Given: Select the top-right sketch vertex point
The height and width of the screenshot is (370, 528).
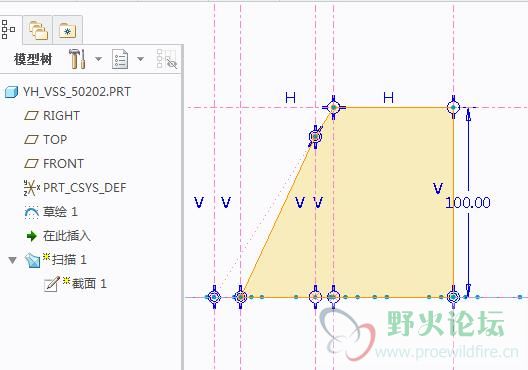Looking at the screenshot, I should [453, 107].
